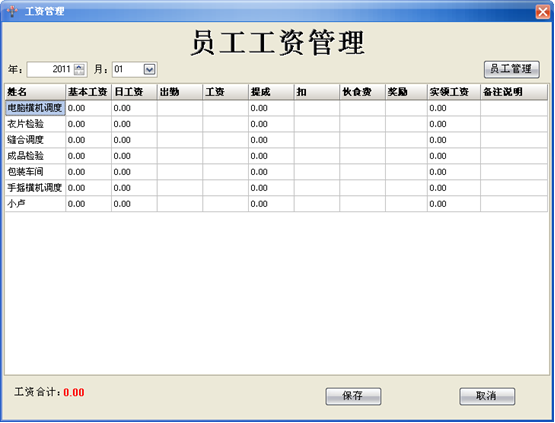Screen dimensions: 555x423
Task: Sort by 姓名 column header
Action: click(35, 92)
